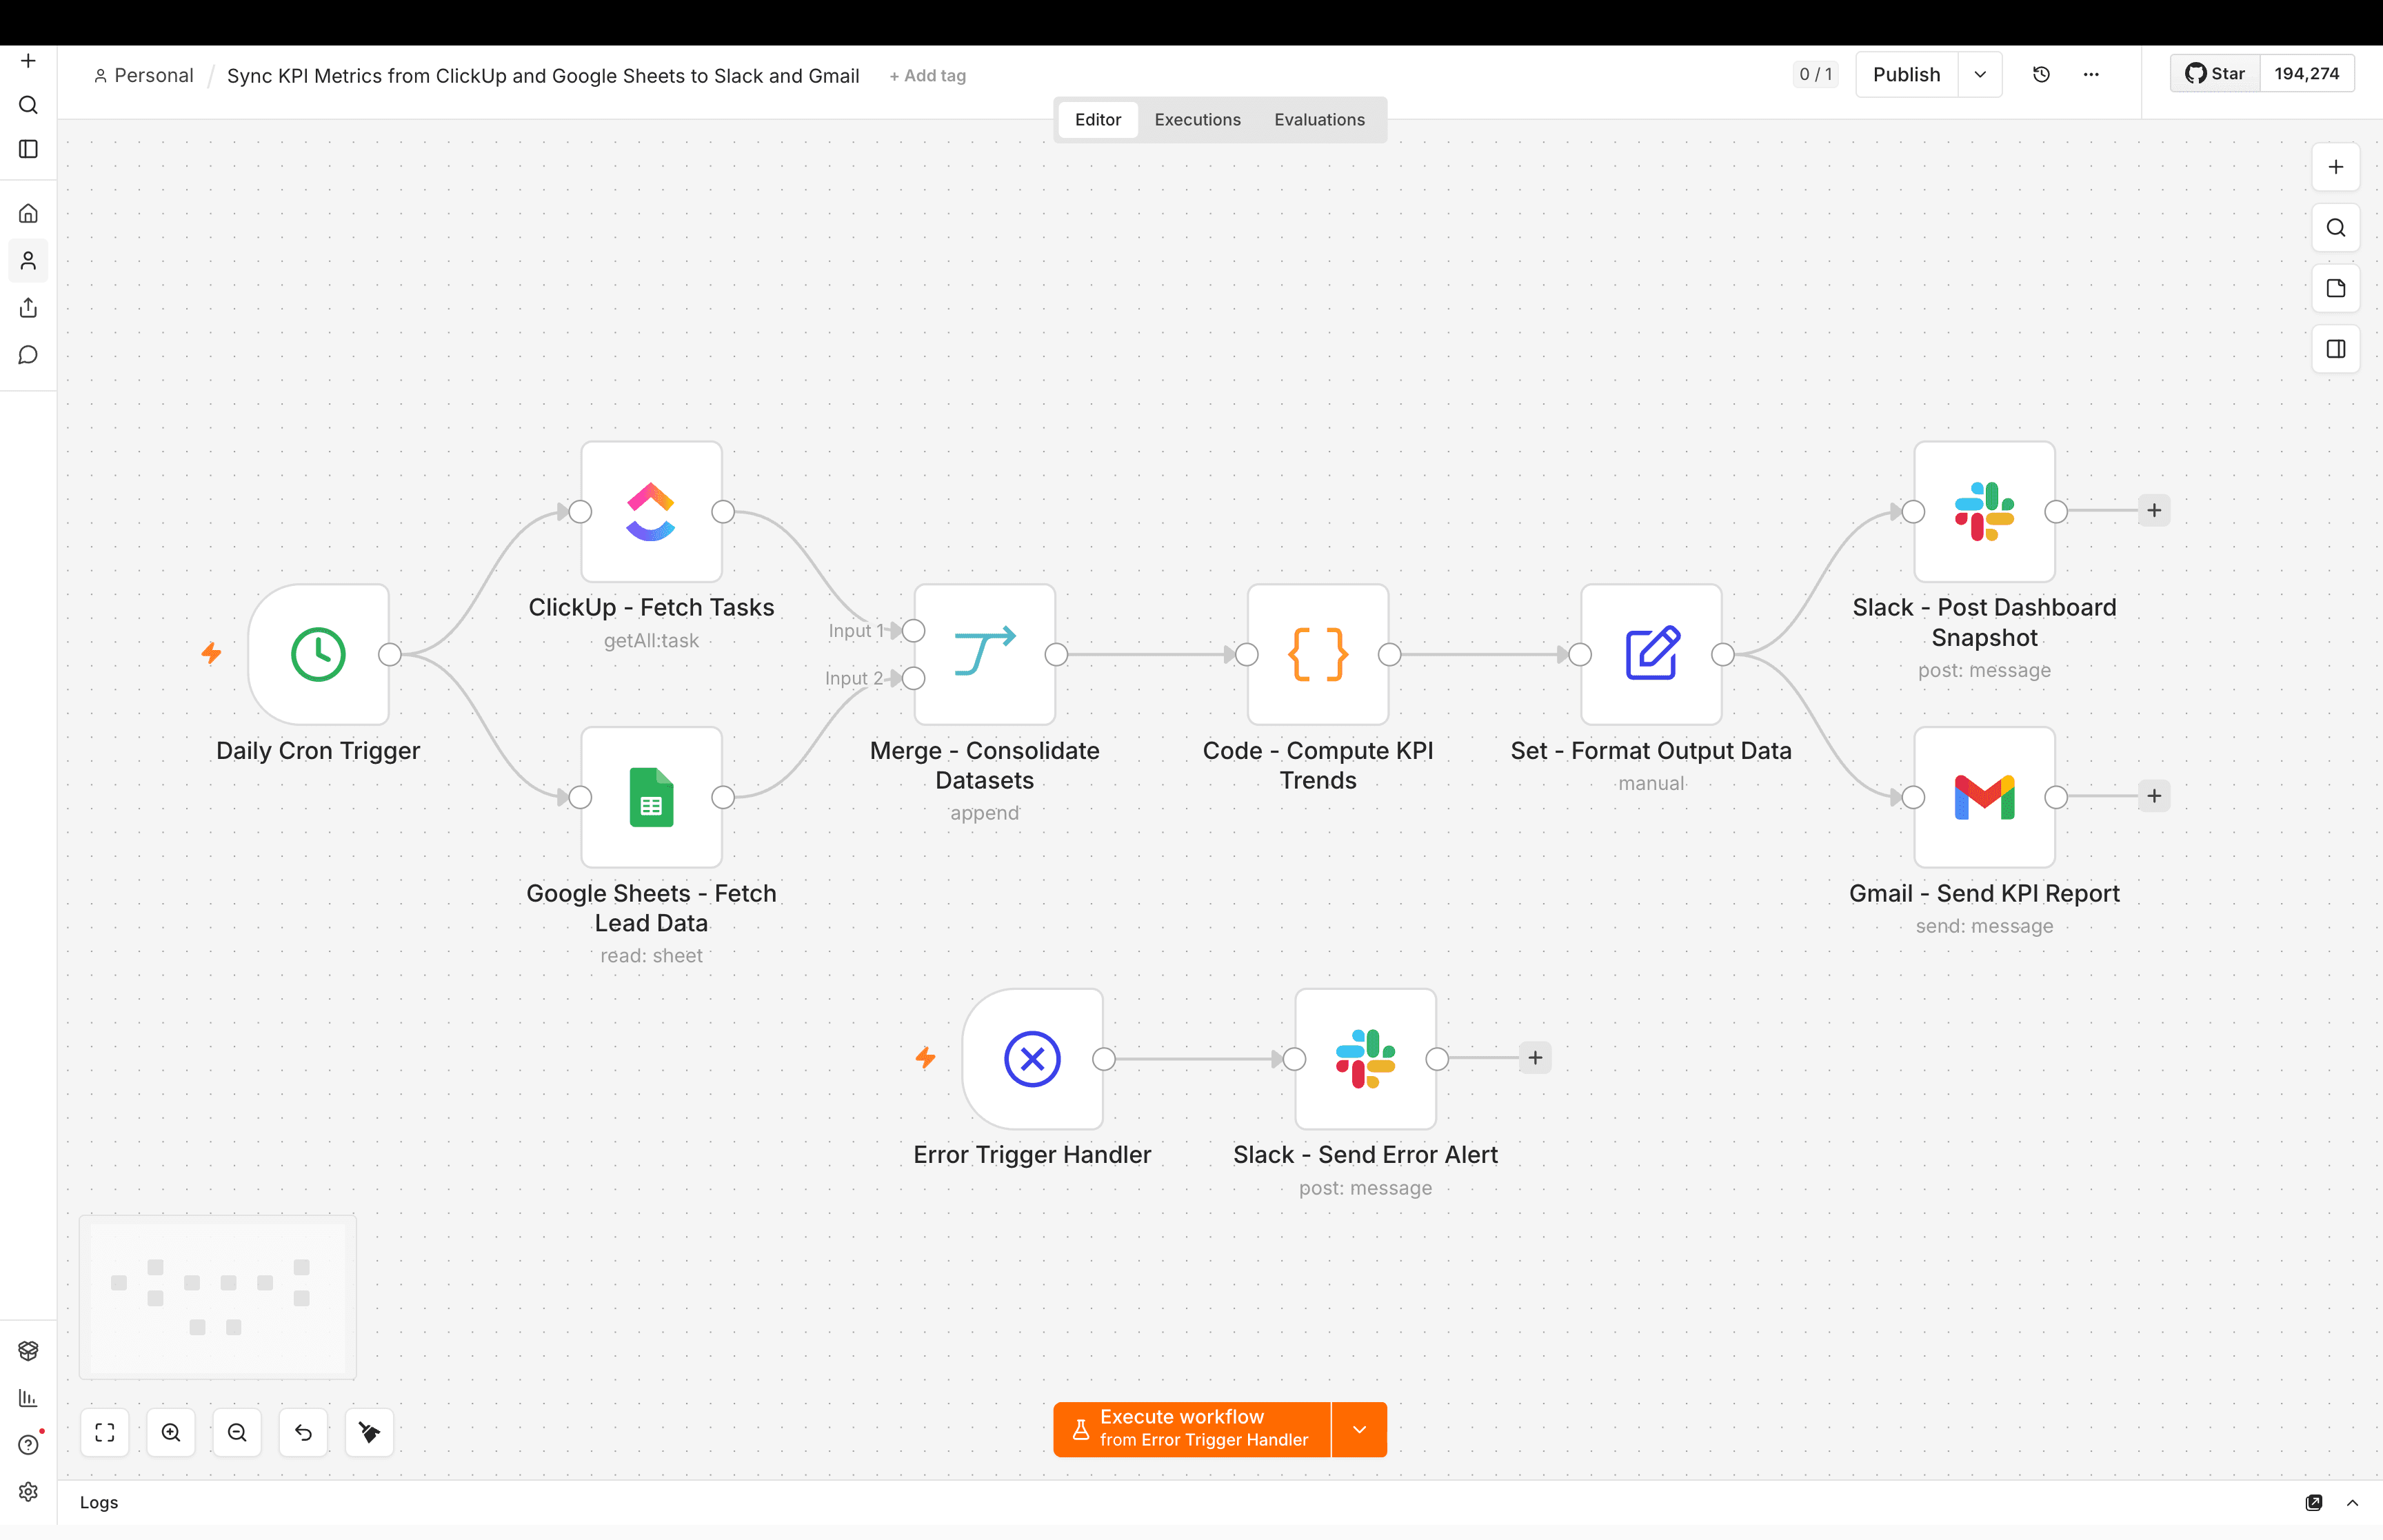
Task: Add node after Gmail - Send KPI Report
Action: (2154, 796)
